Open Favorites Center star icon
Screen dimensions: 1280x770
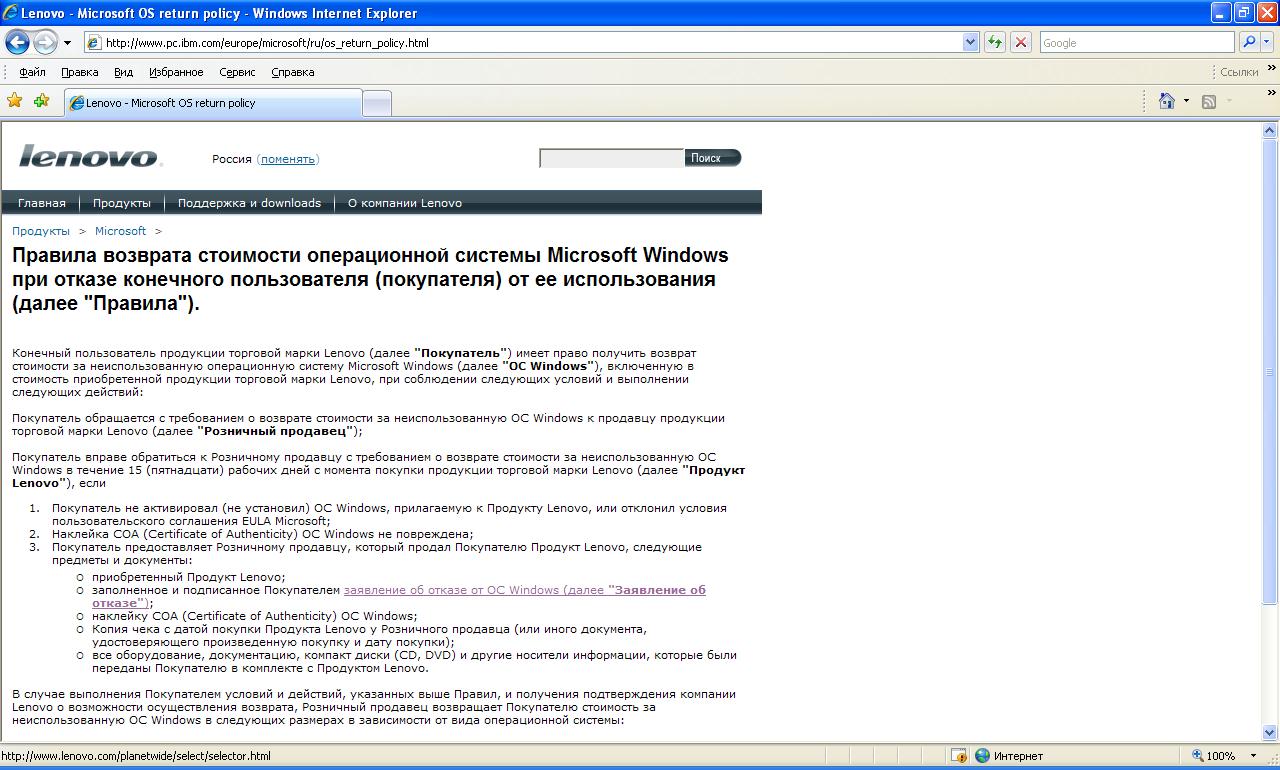coord(15,101)
